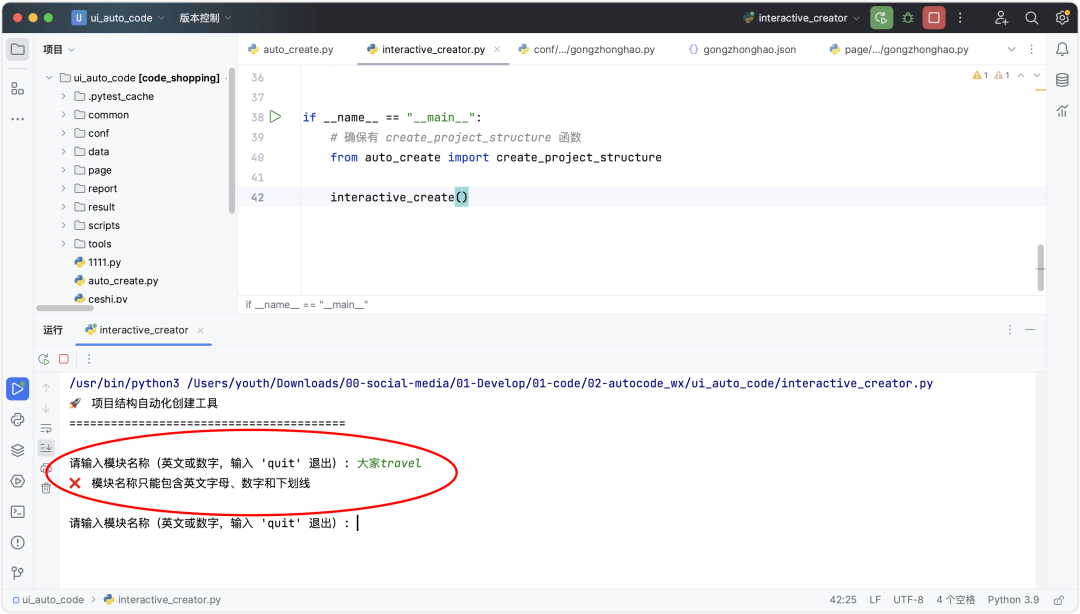Switch to the page/.../gongzhonghao.py tab
This screenshot has width=1080, height=614.
[899, 50]
